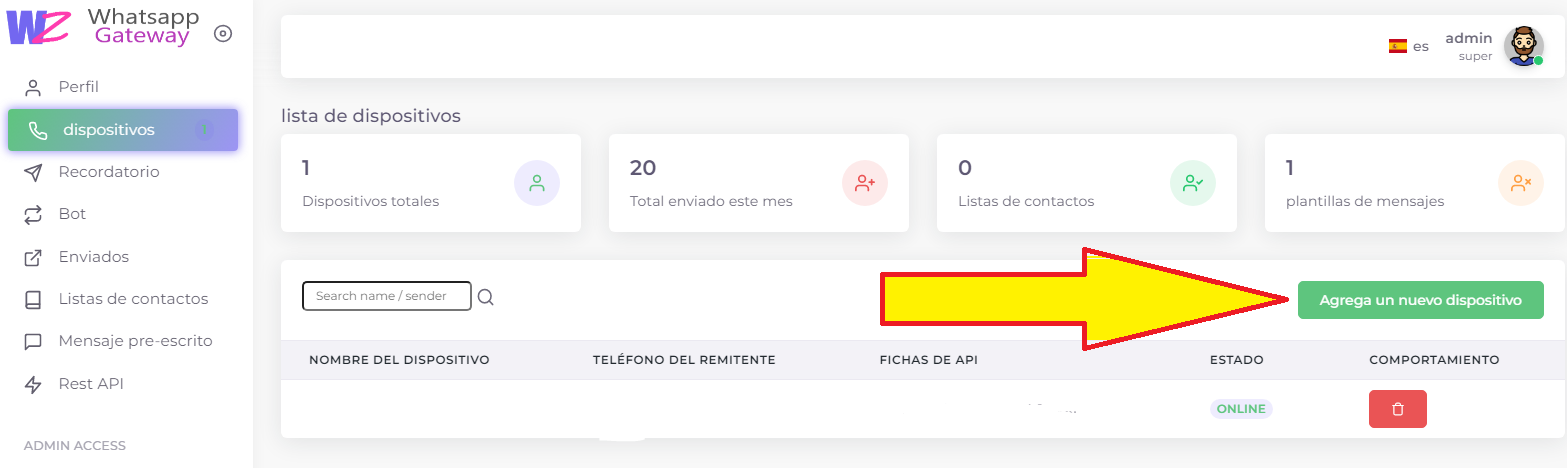Open admin avatar profile menu
The width and height of the screenshot is (1567, 468).
[x=1523, y=46]
